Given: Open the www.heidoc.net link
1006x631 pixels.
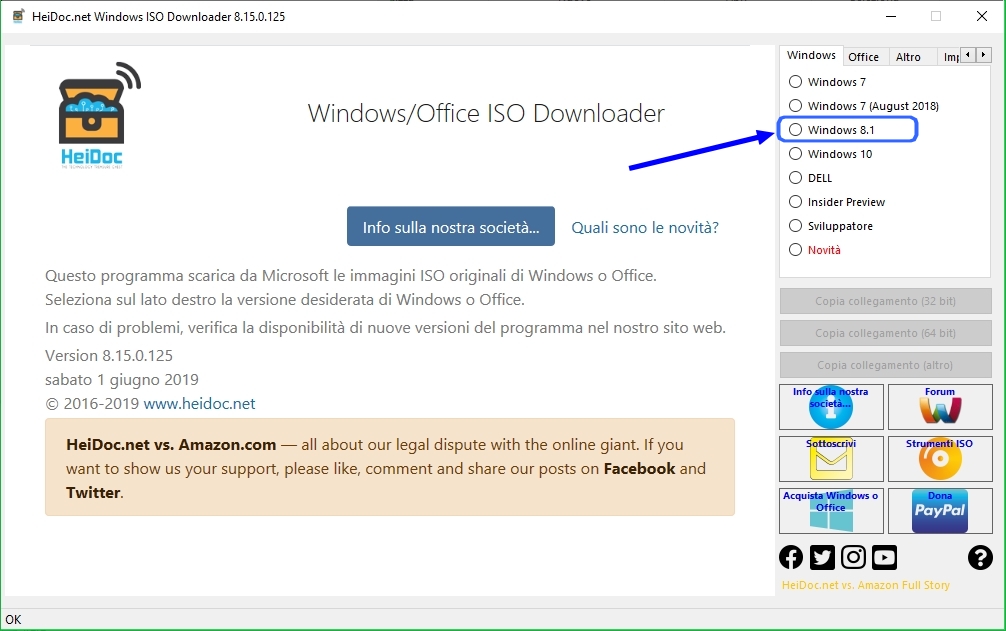Looking at the screenshot, I should click(x=200, y=403).
